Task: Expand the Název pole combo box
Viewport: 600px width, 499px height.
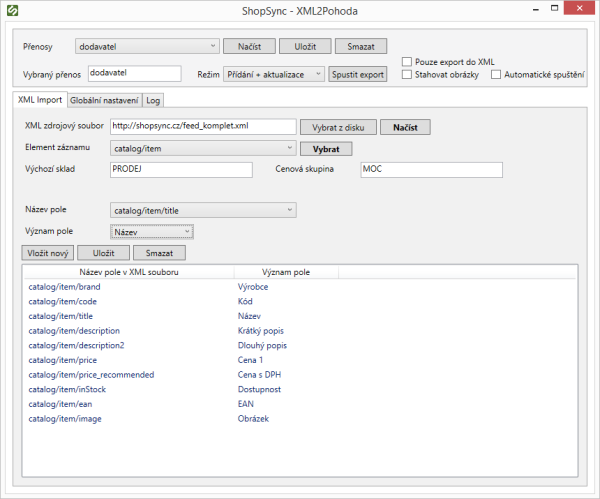Action: pyautogui.click(x=202, y=210)
